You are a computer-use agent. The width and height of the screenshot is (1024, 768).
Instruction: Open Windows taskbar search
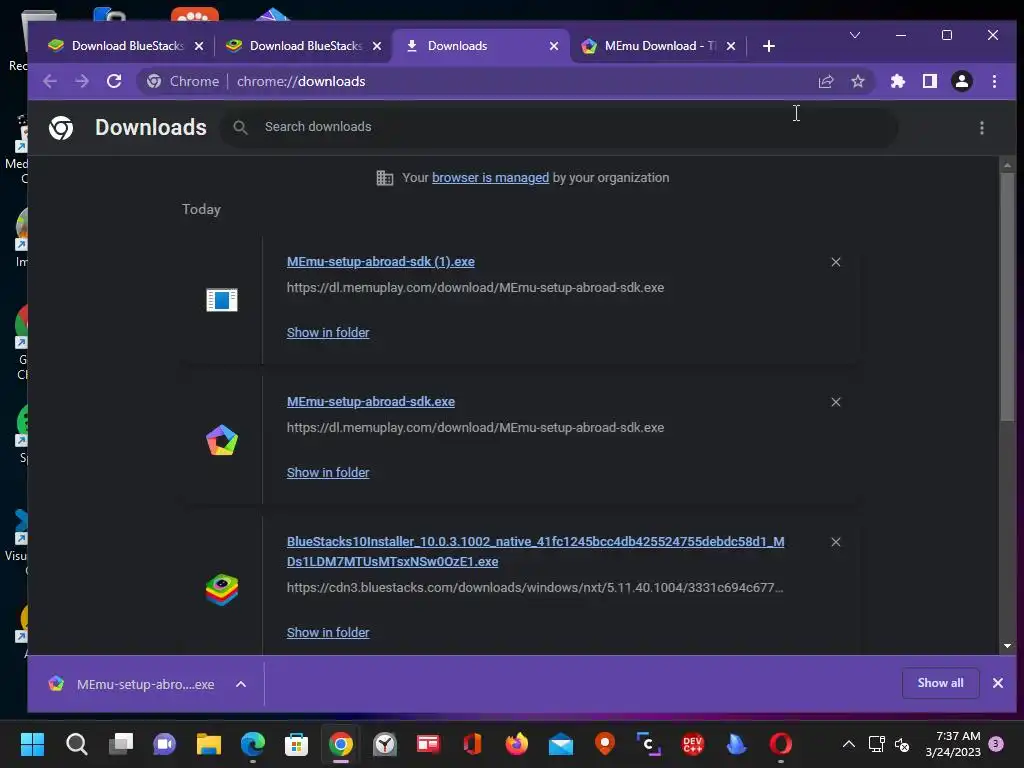coord(76,744)
